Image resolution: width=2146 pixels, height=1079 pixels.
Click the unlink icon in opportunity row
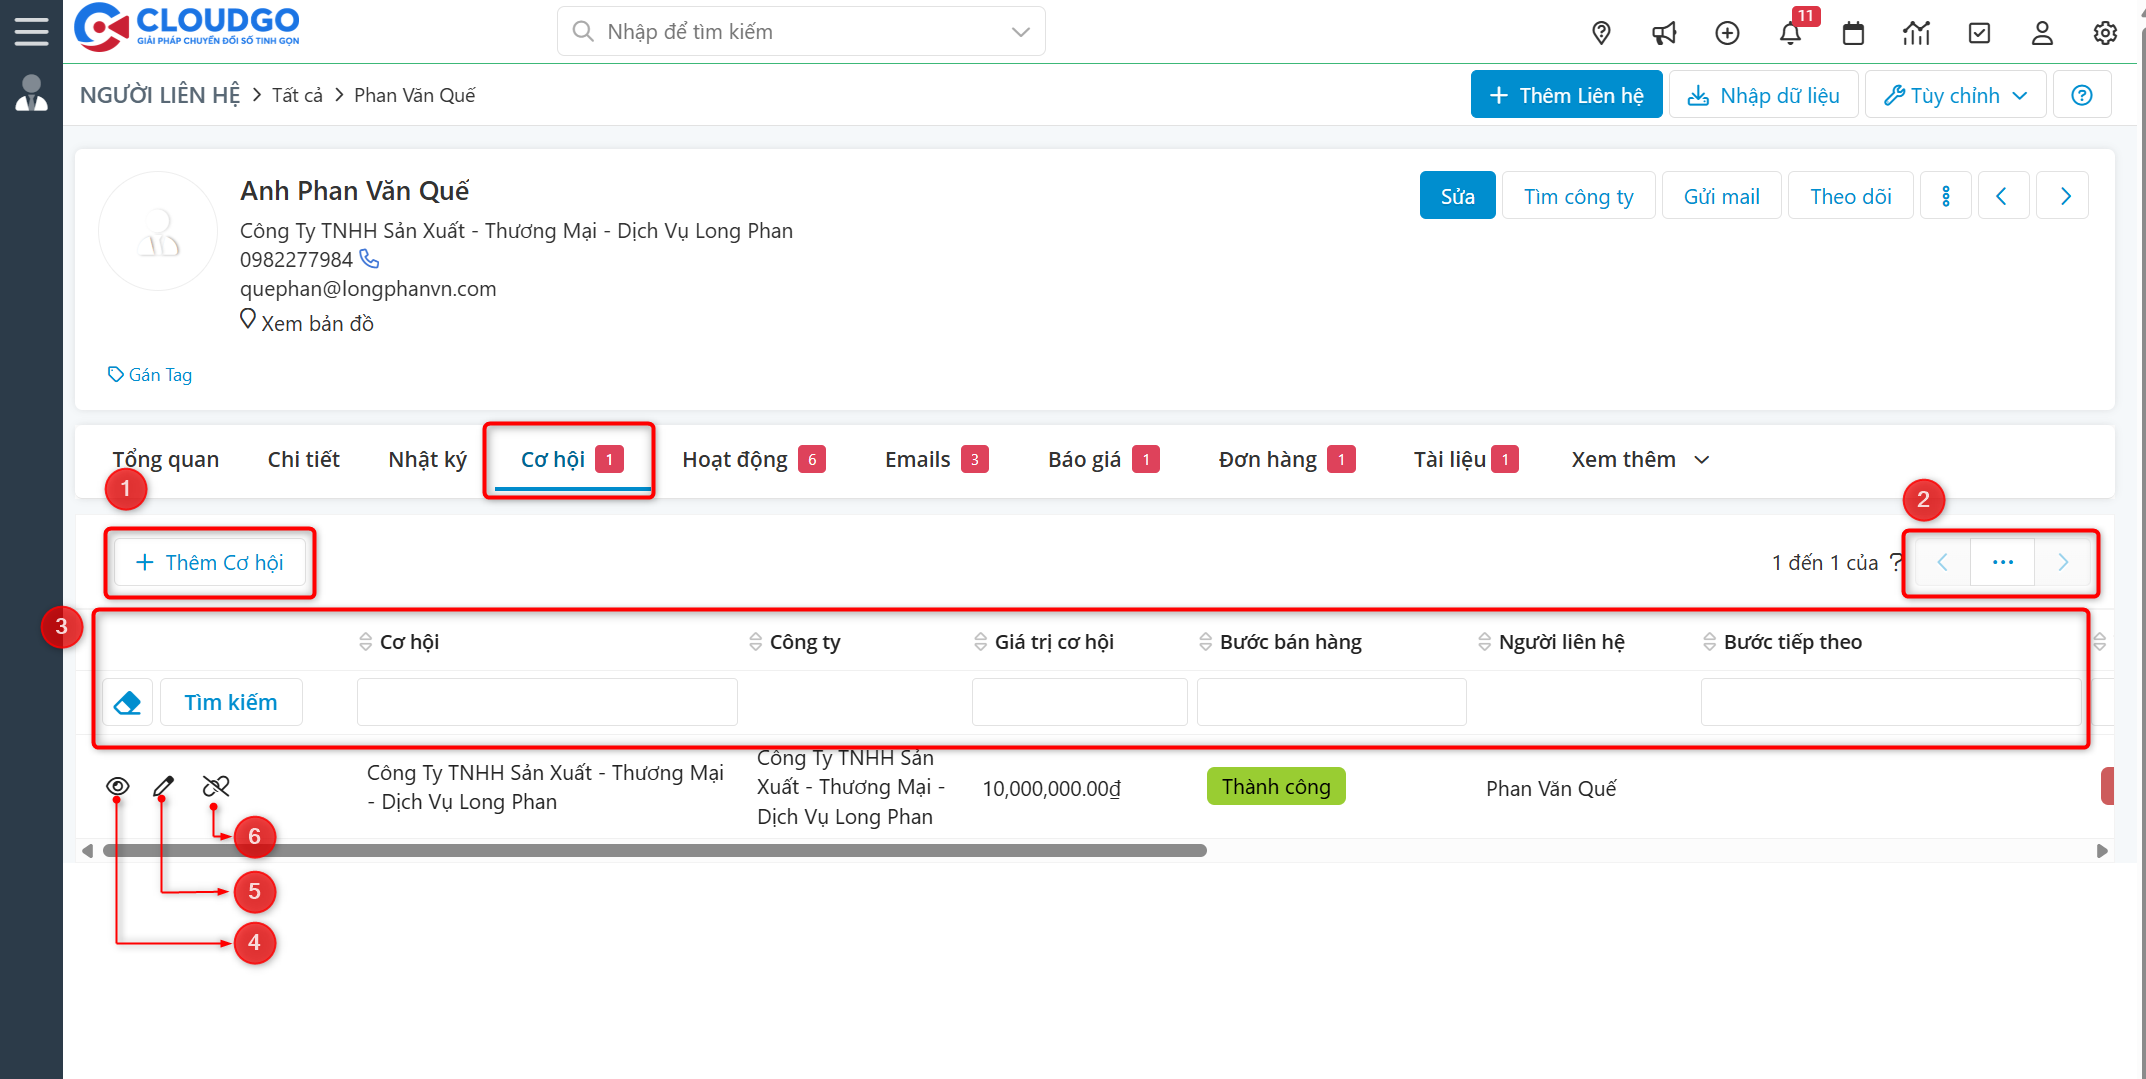pos(216,787)
